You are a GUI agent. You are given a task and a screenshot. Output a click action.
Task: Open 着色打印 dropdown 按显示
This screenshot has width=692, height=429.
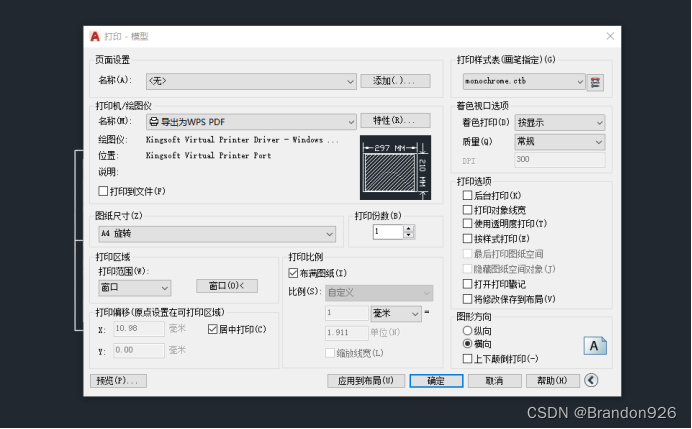(x=560, y=123)
